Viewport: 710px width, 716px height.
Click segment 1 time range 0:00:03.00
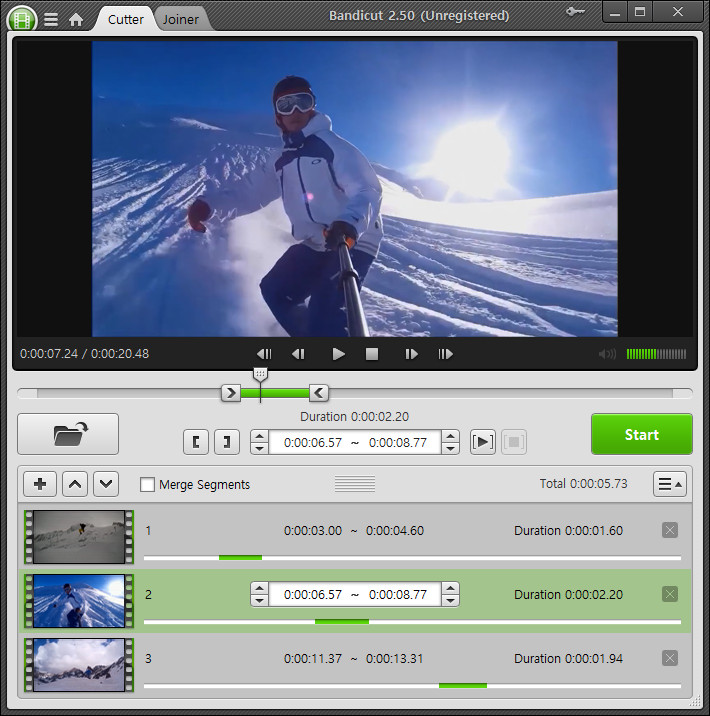[313, 531]
